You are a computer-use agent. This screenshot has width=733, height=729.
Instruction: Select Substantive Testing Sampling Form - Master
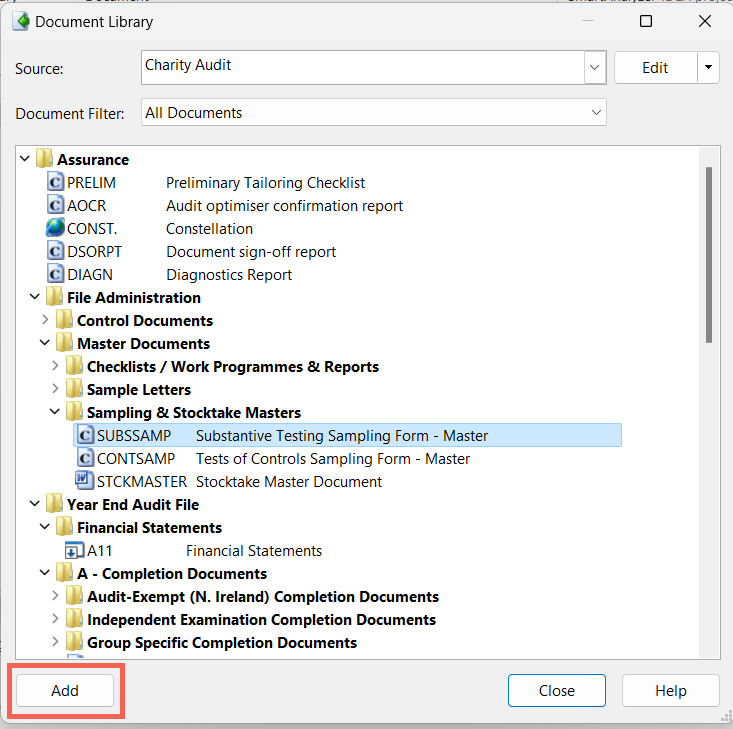point(347,435)
